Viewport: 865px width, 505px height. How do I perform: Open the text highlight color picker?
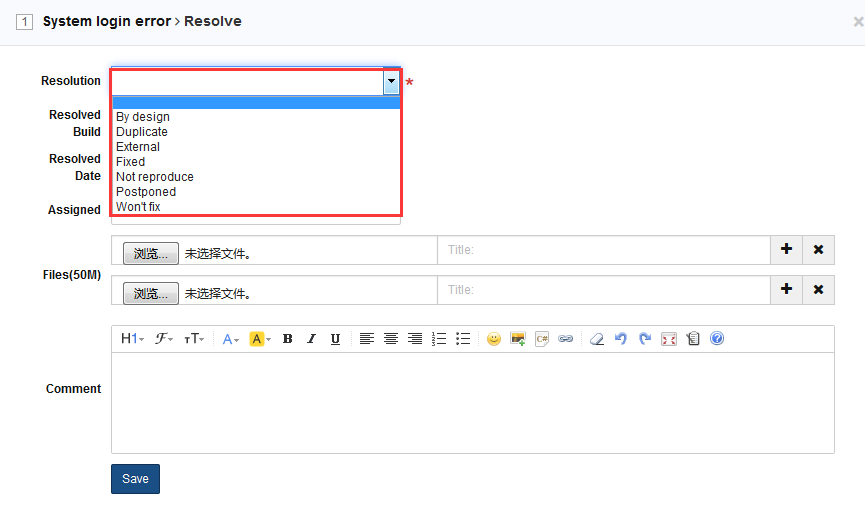(259, 339)
